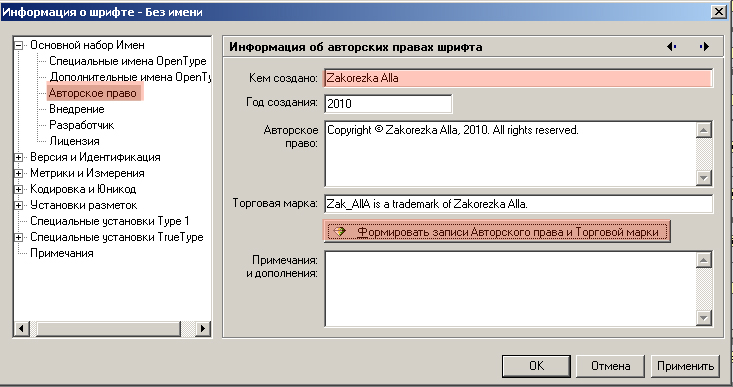Select Разработчик in the tree
Screen dimensions: 733x387
(82, 125)
